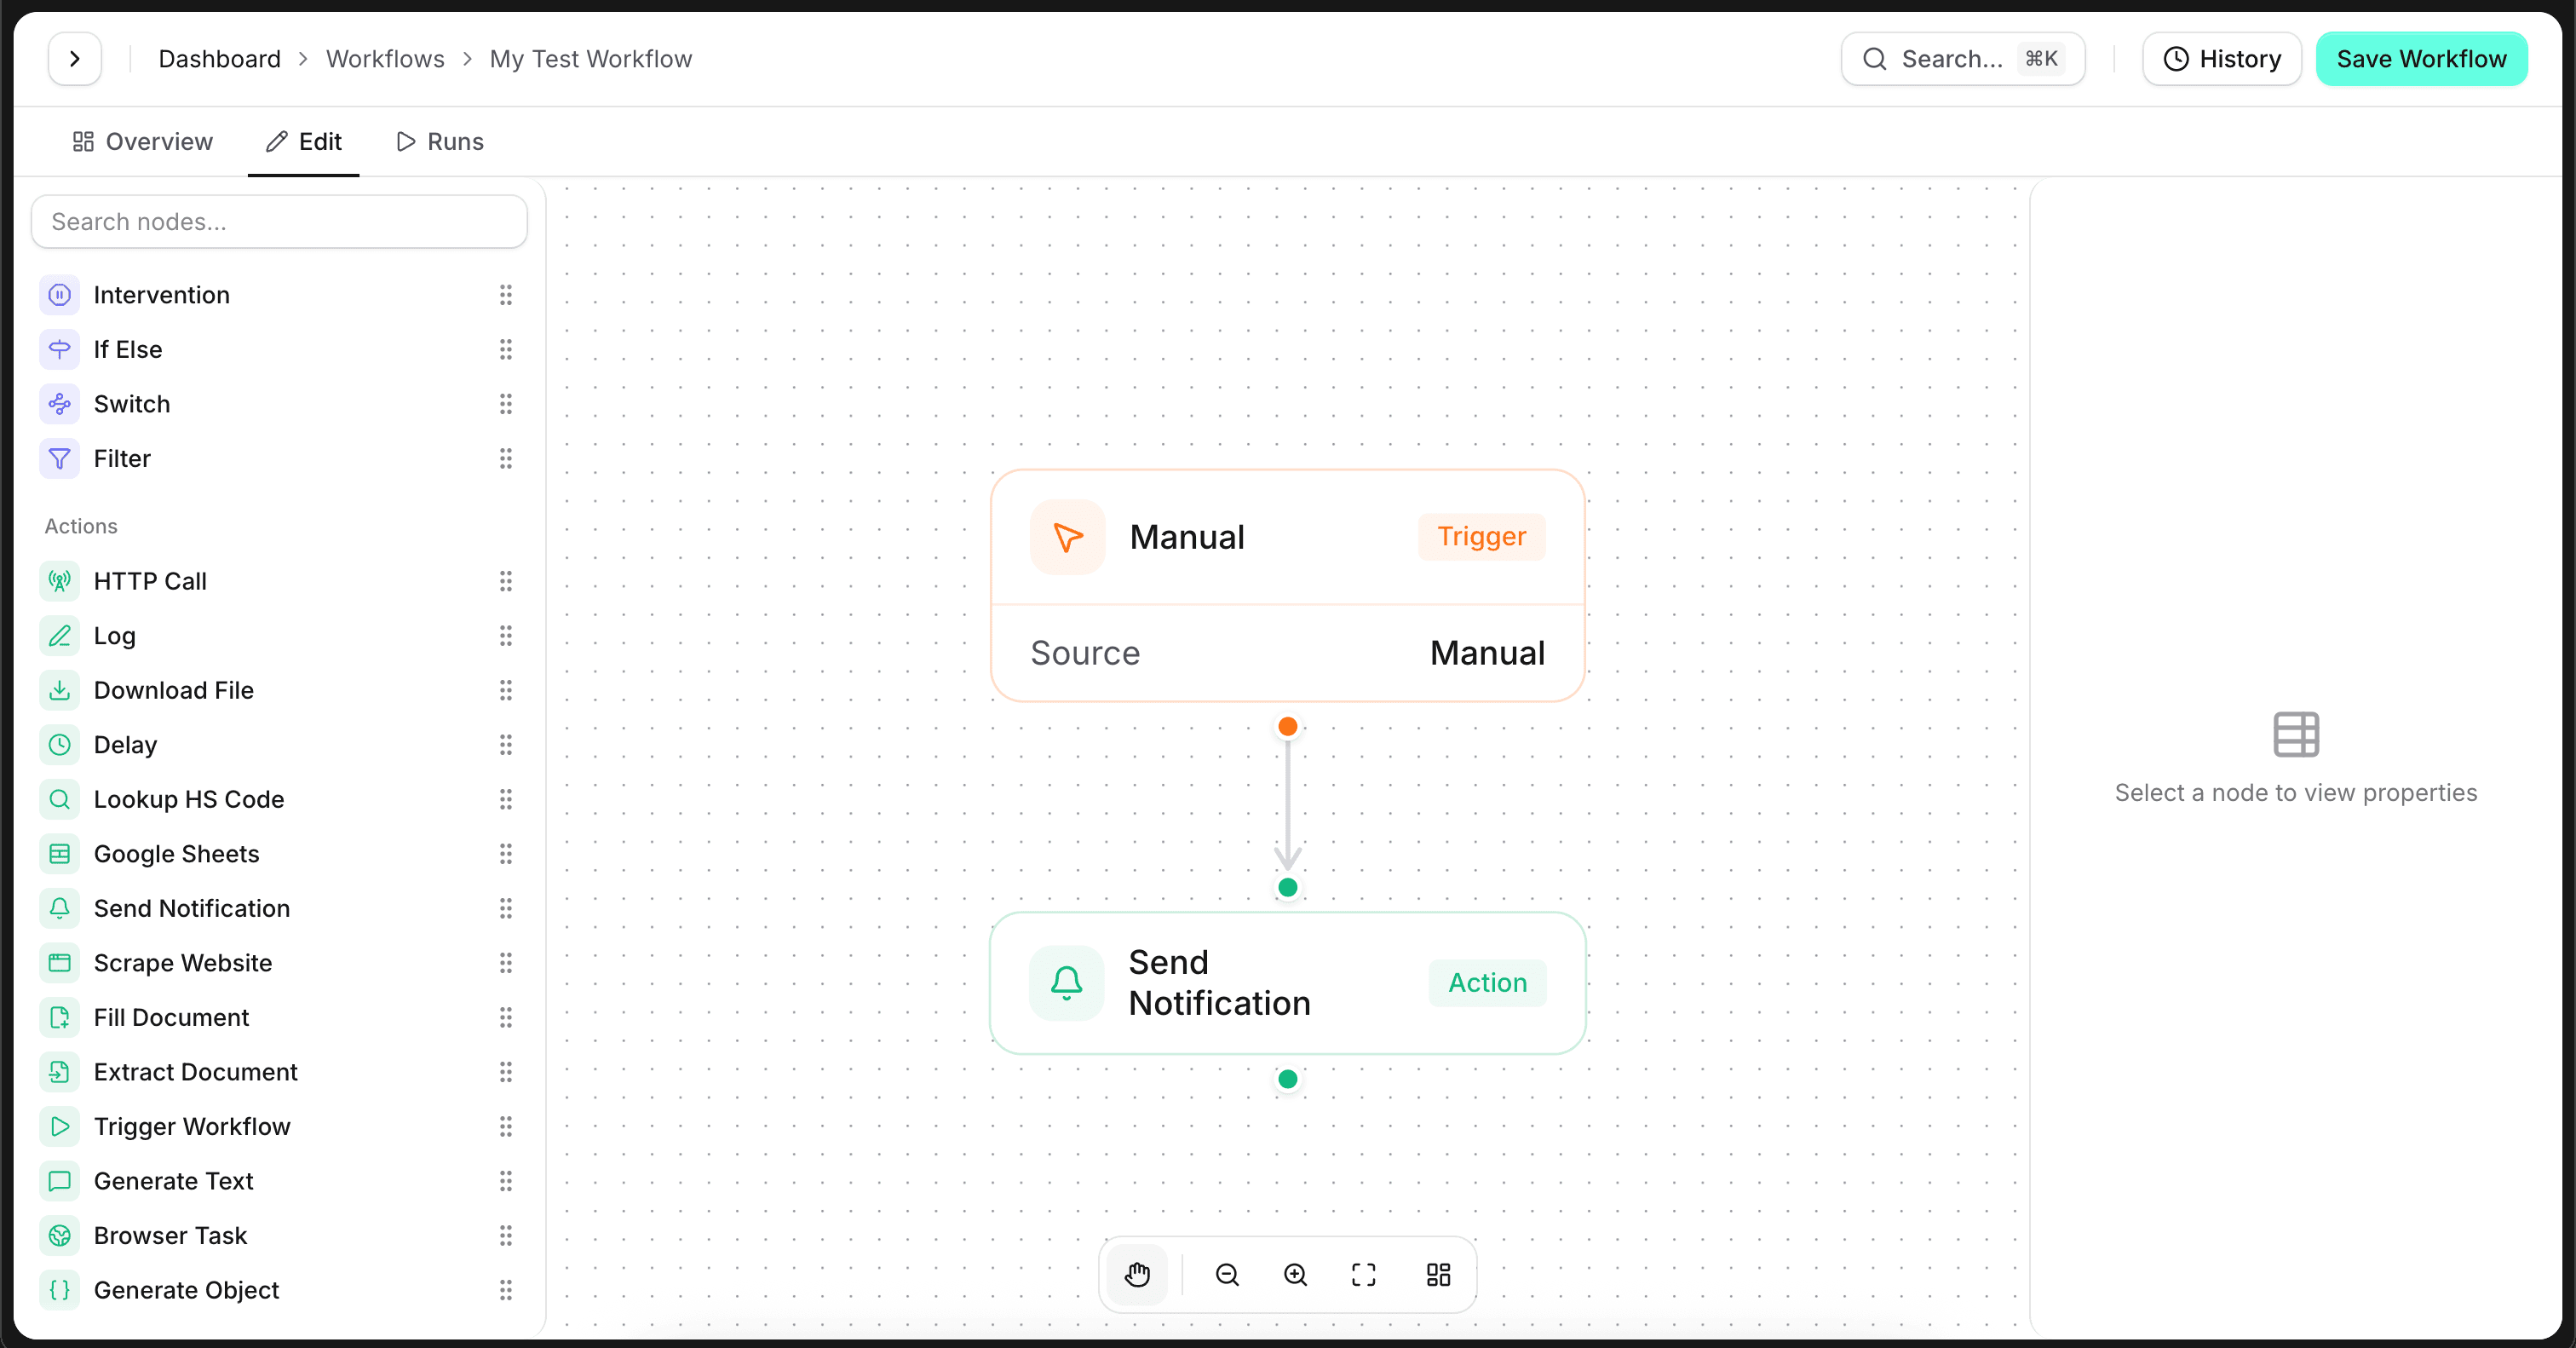Click the Save Workflow button
The width and height of the screenshot is (2576, 1348).
pyautogui.click(x=2421, y=58)
